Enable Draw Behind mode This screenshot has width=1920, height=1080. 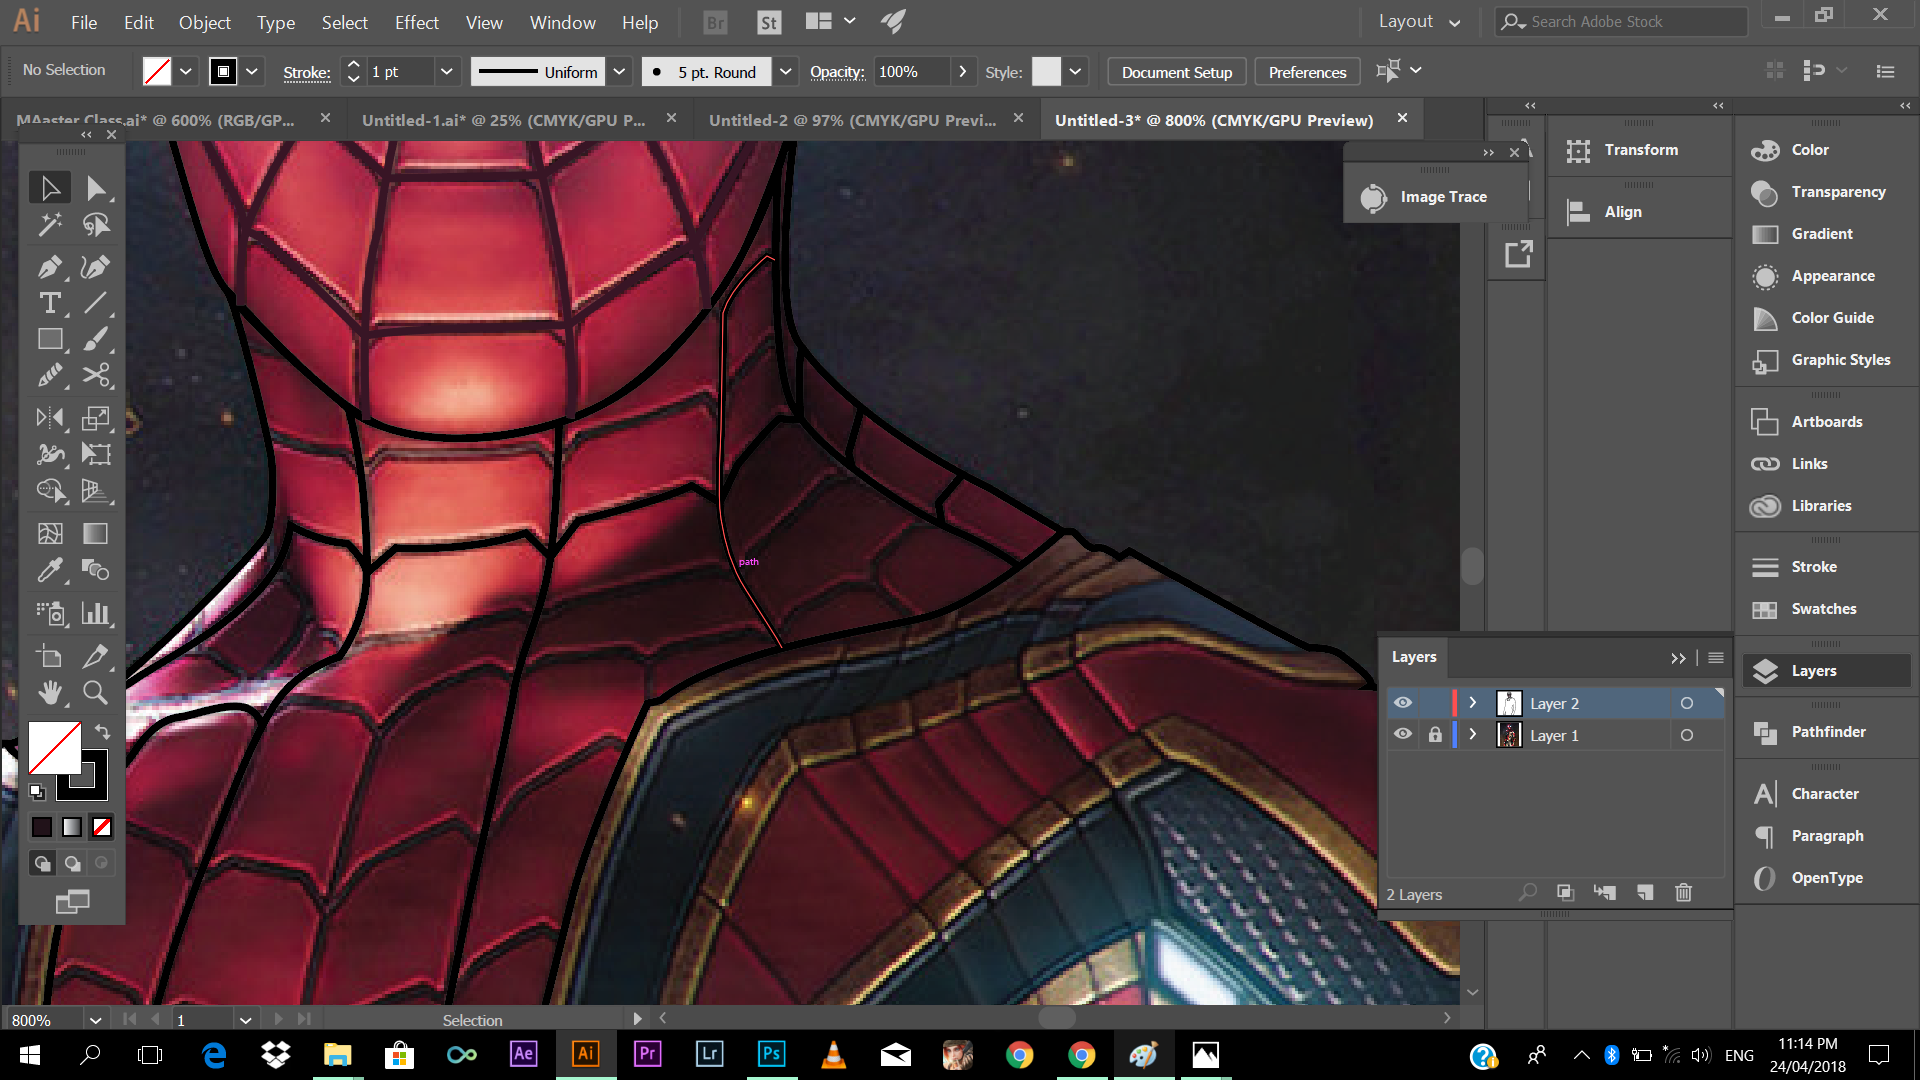72,863
